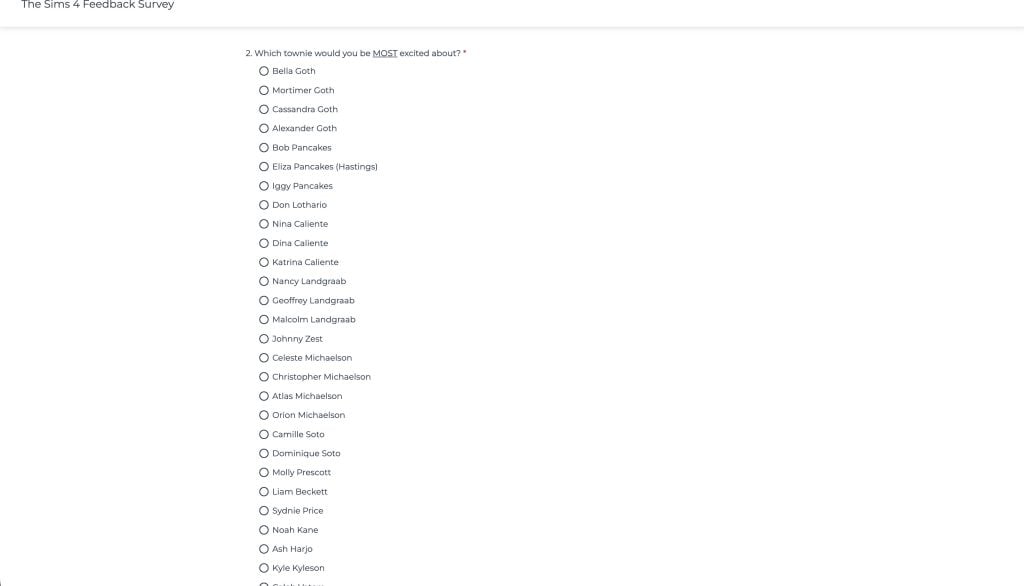Select Katrina Caliente
The width and height of the screenshot is (1024, 586).
(264, 262)
